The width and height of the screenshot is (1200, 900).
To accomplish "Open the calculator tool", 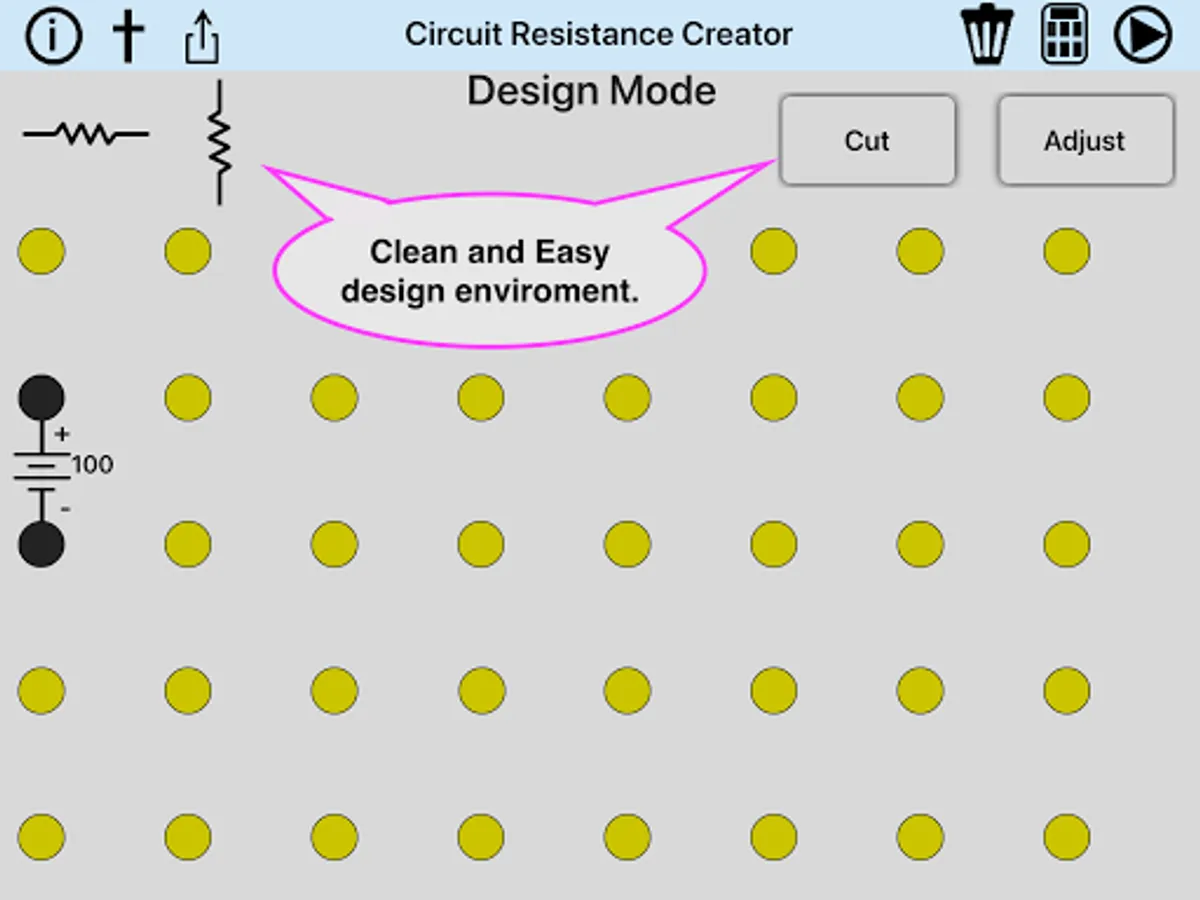I will tap(1063, 33).
